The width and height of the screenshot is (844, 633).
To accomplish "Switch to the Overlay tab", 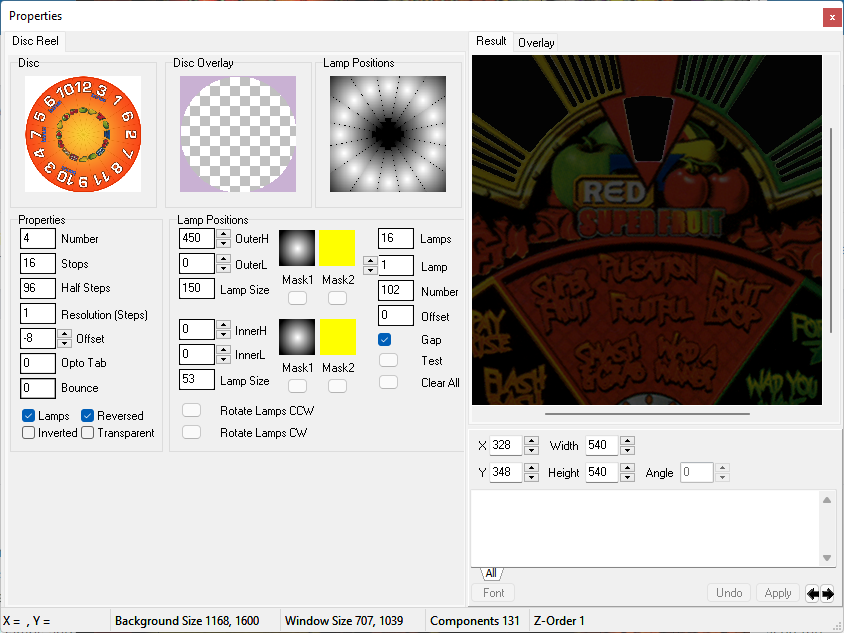I will click(x=536, y=43).
